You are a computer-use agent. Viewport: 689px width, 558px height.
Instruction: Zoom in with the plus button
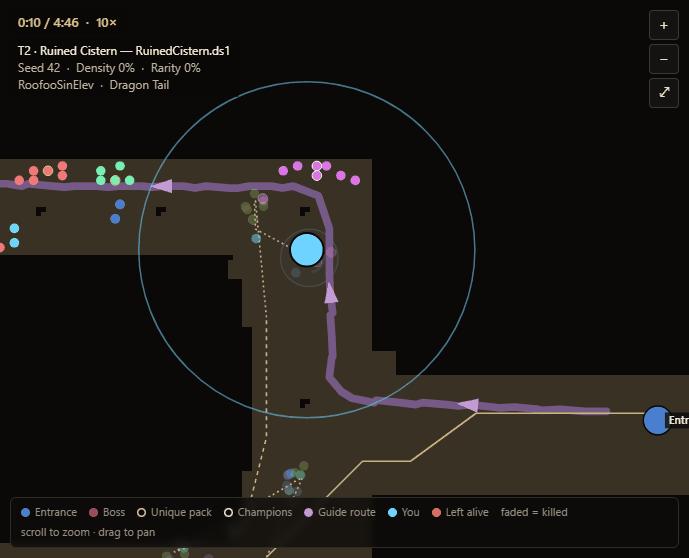click(x=664, y=25)
